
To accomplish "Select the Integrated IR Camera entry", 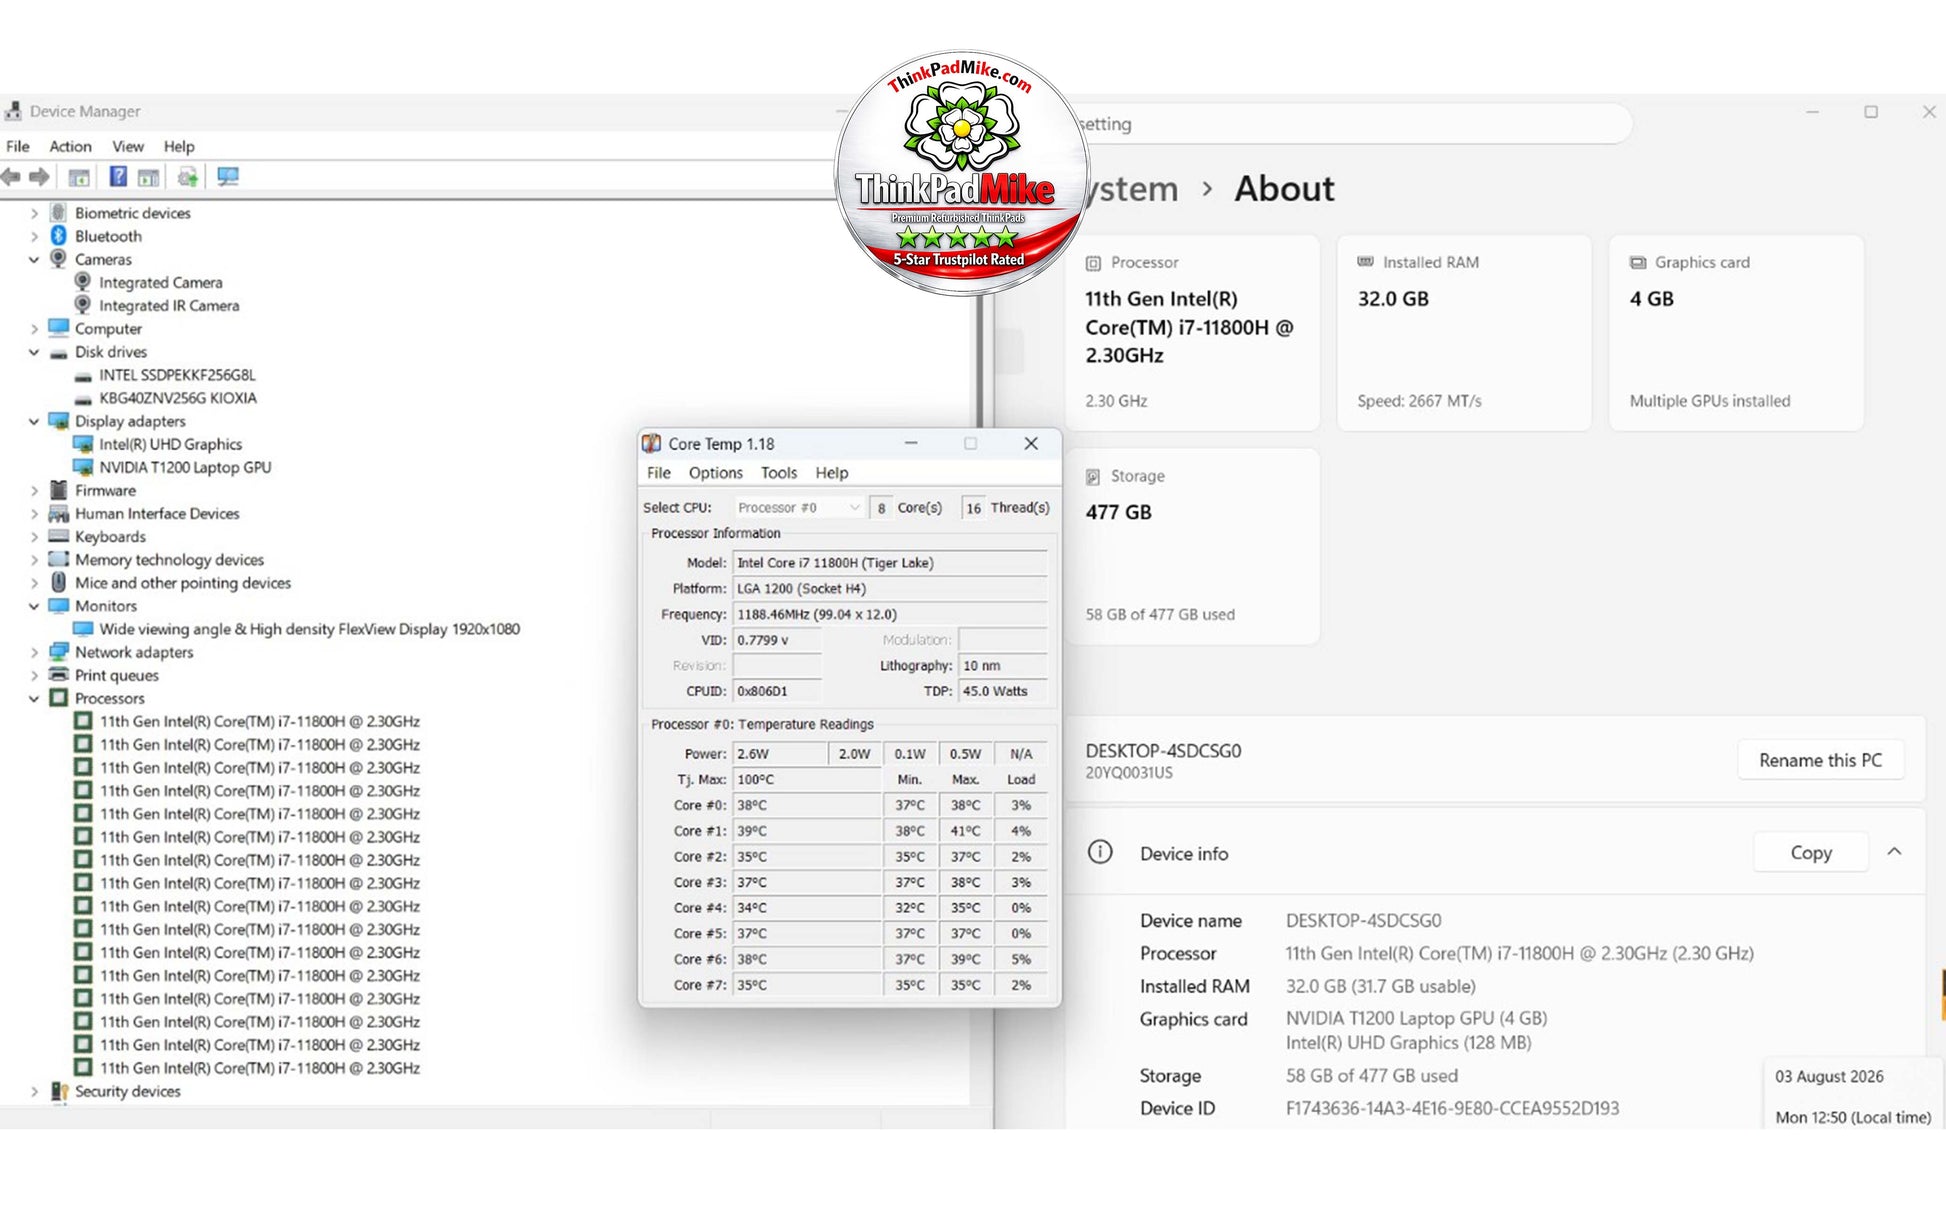I will point(169,306).
